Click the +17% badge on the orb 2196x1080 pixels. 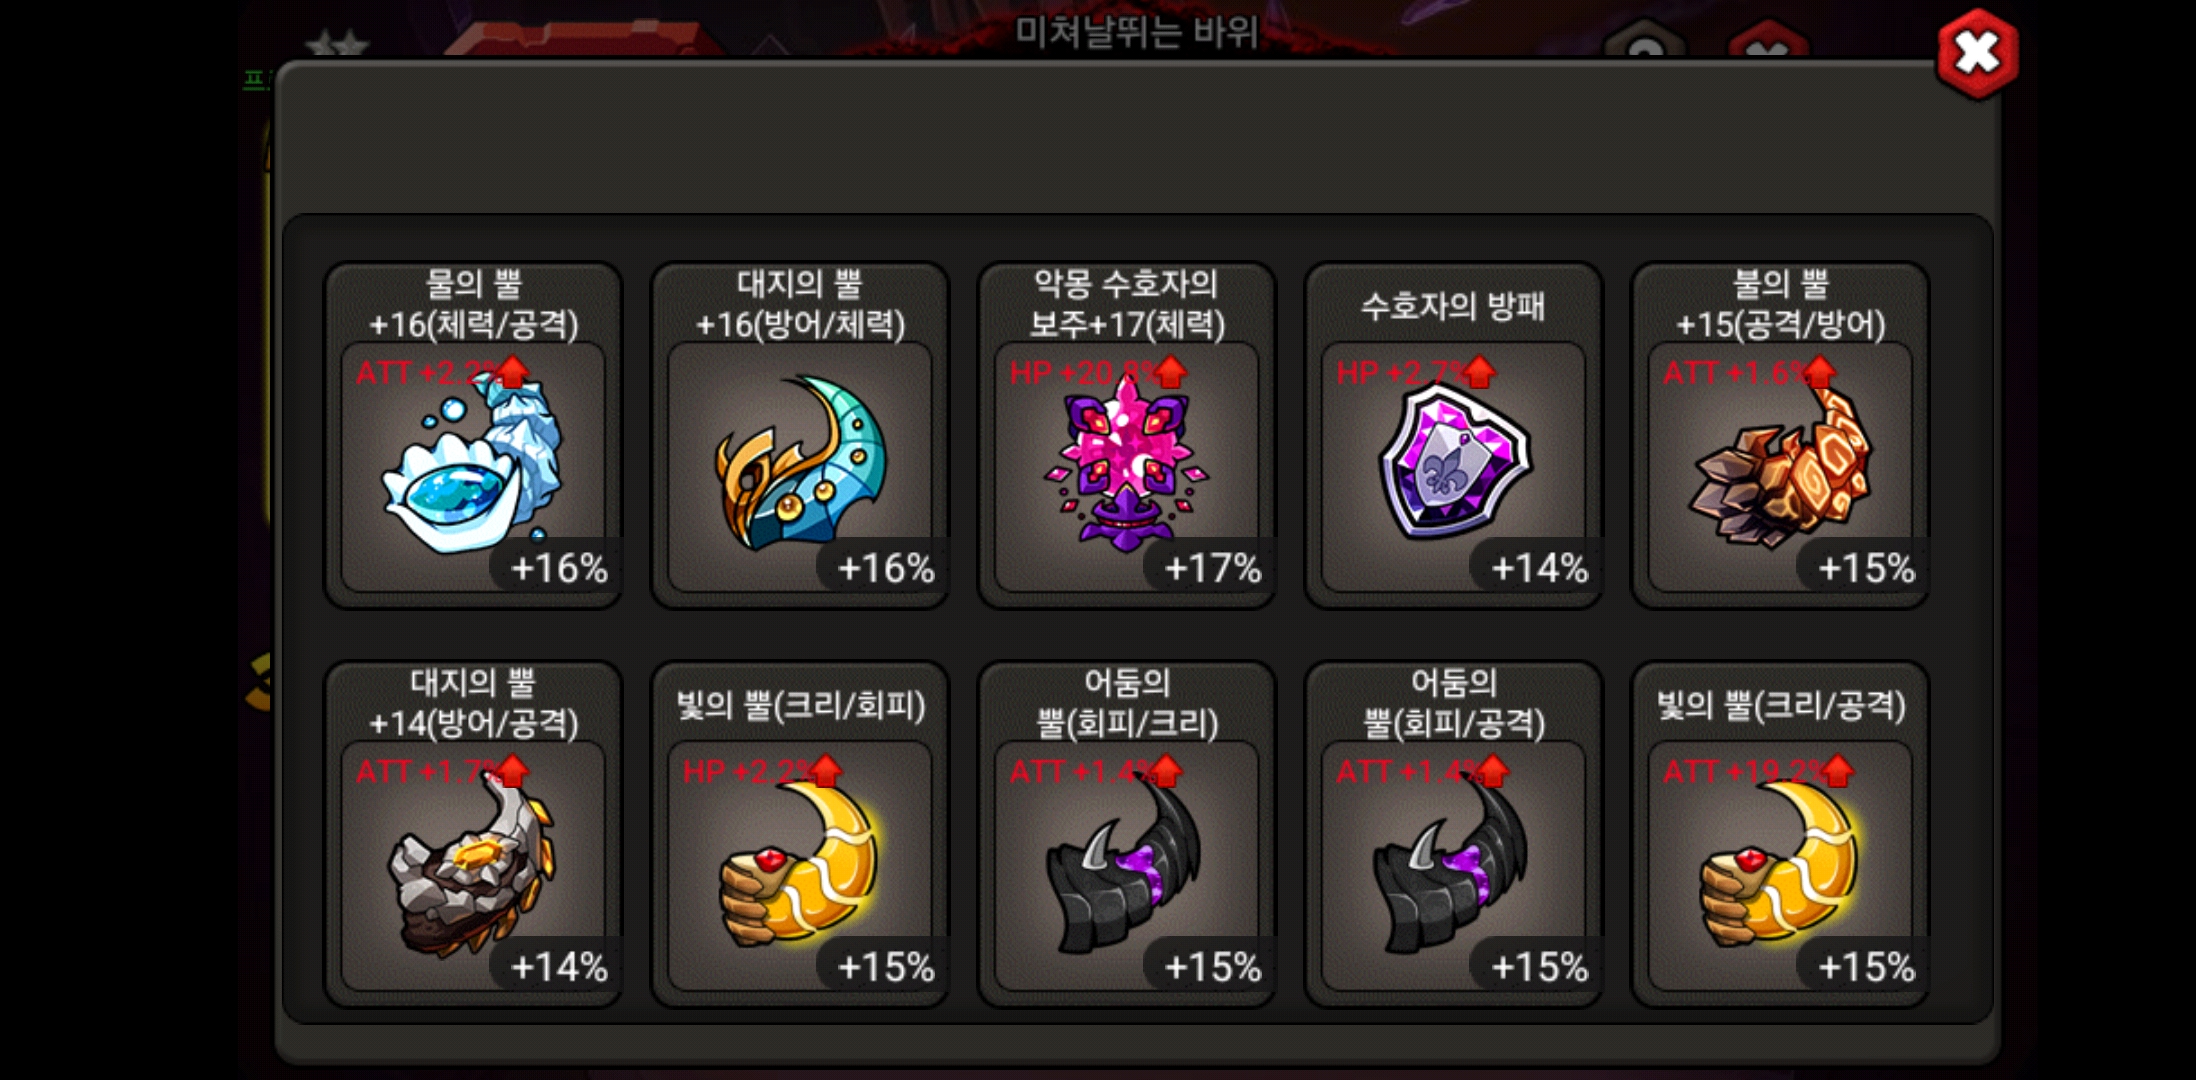(1212, 568)
